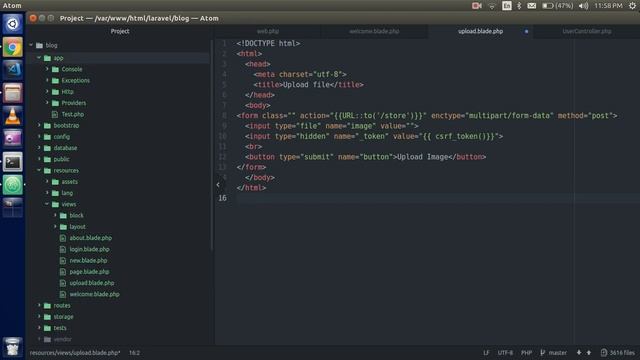Click the tree view hide chevron handle
Viewport: 640px width, 360px height.
(x=218, y=185)
